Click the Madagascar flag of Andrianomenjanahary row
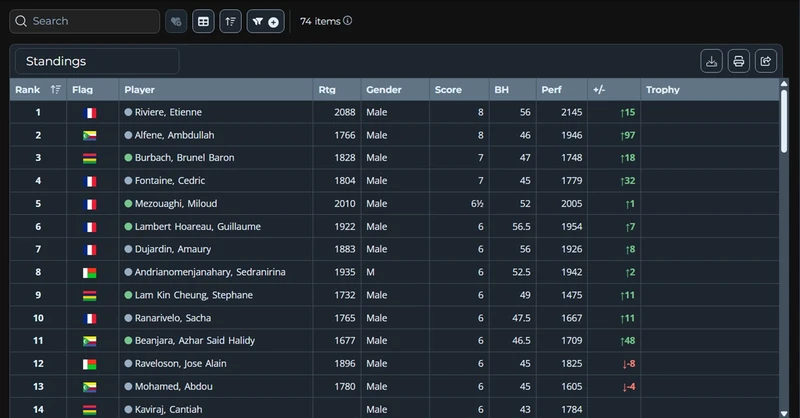 tap(90, 273)
